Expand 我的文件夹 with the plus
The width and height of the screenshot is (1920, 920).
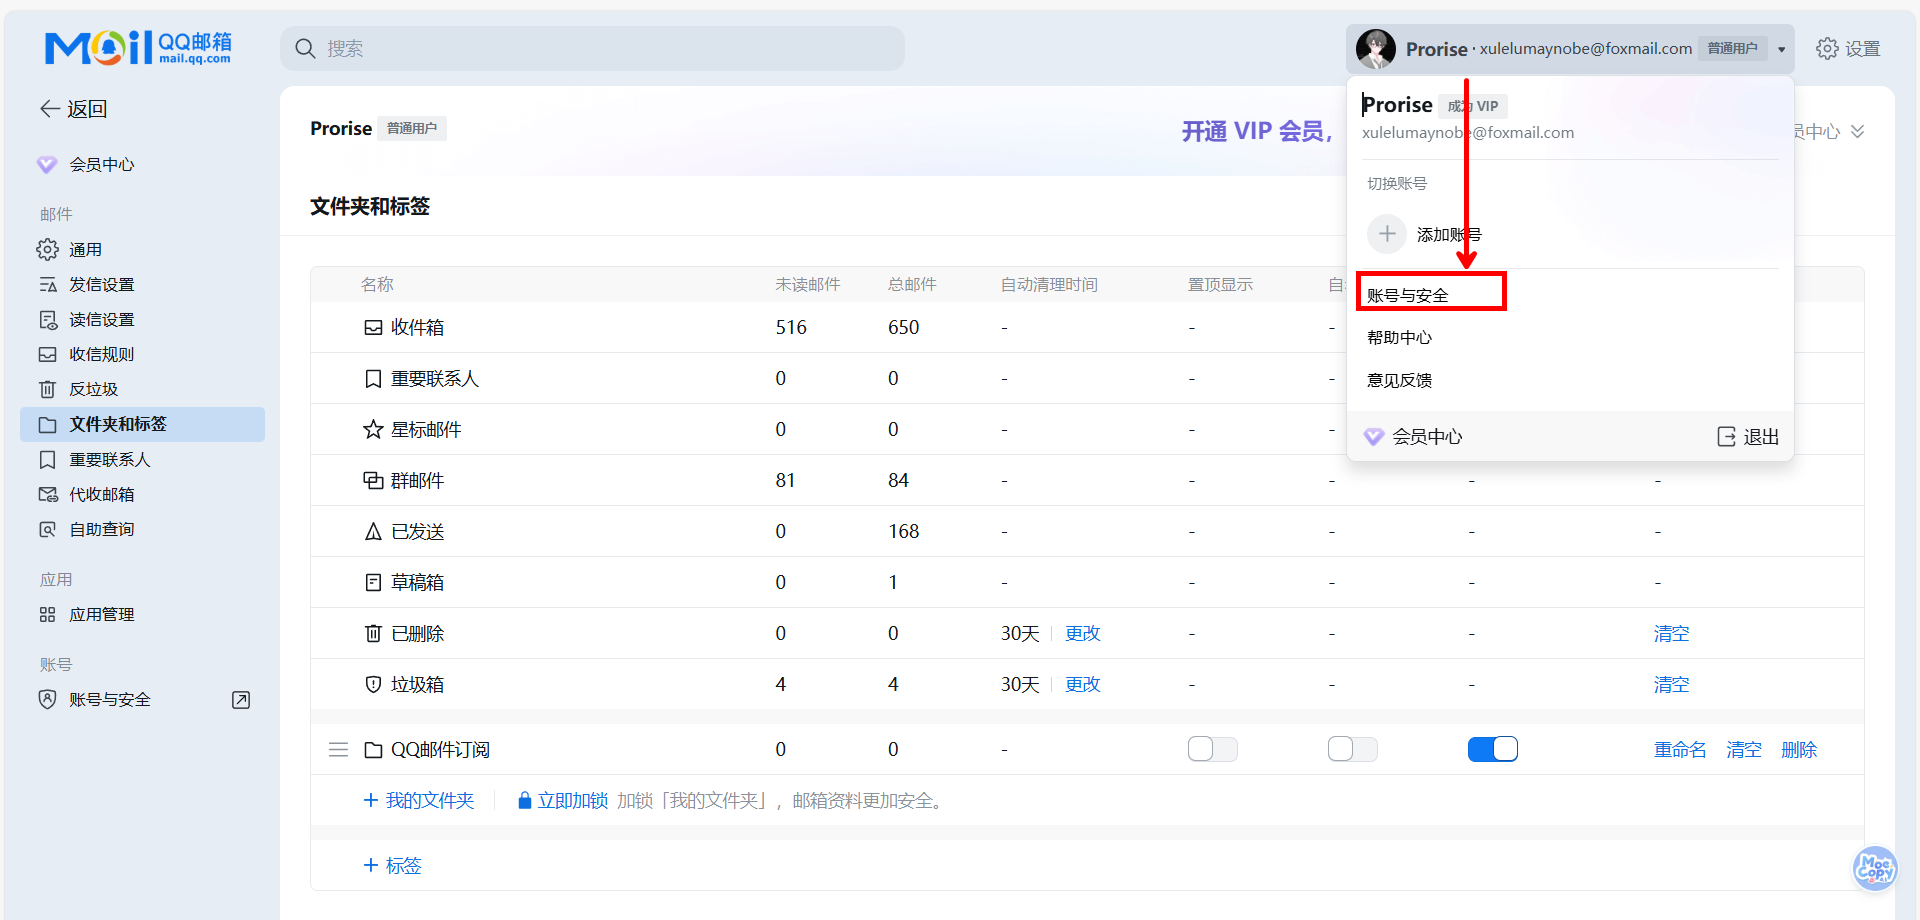point(370,801)
